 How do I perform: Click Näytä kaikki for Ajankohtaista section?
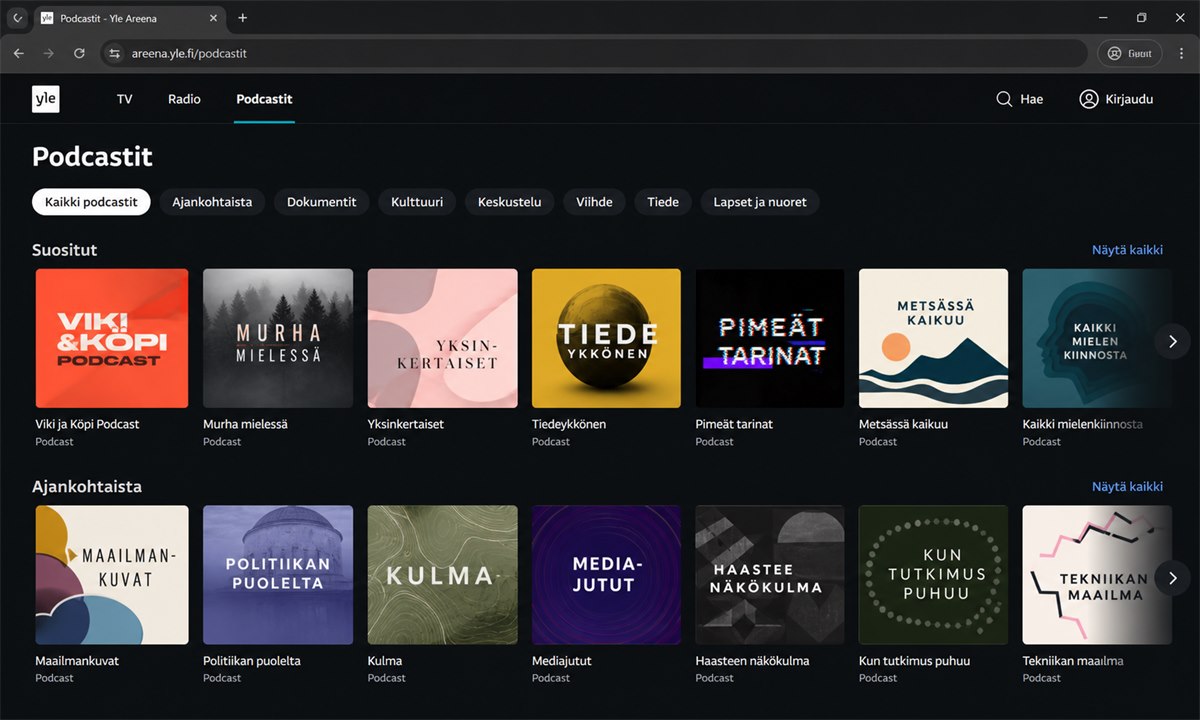pyautogui.click(x=1127, y=487)
